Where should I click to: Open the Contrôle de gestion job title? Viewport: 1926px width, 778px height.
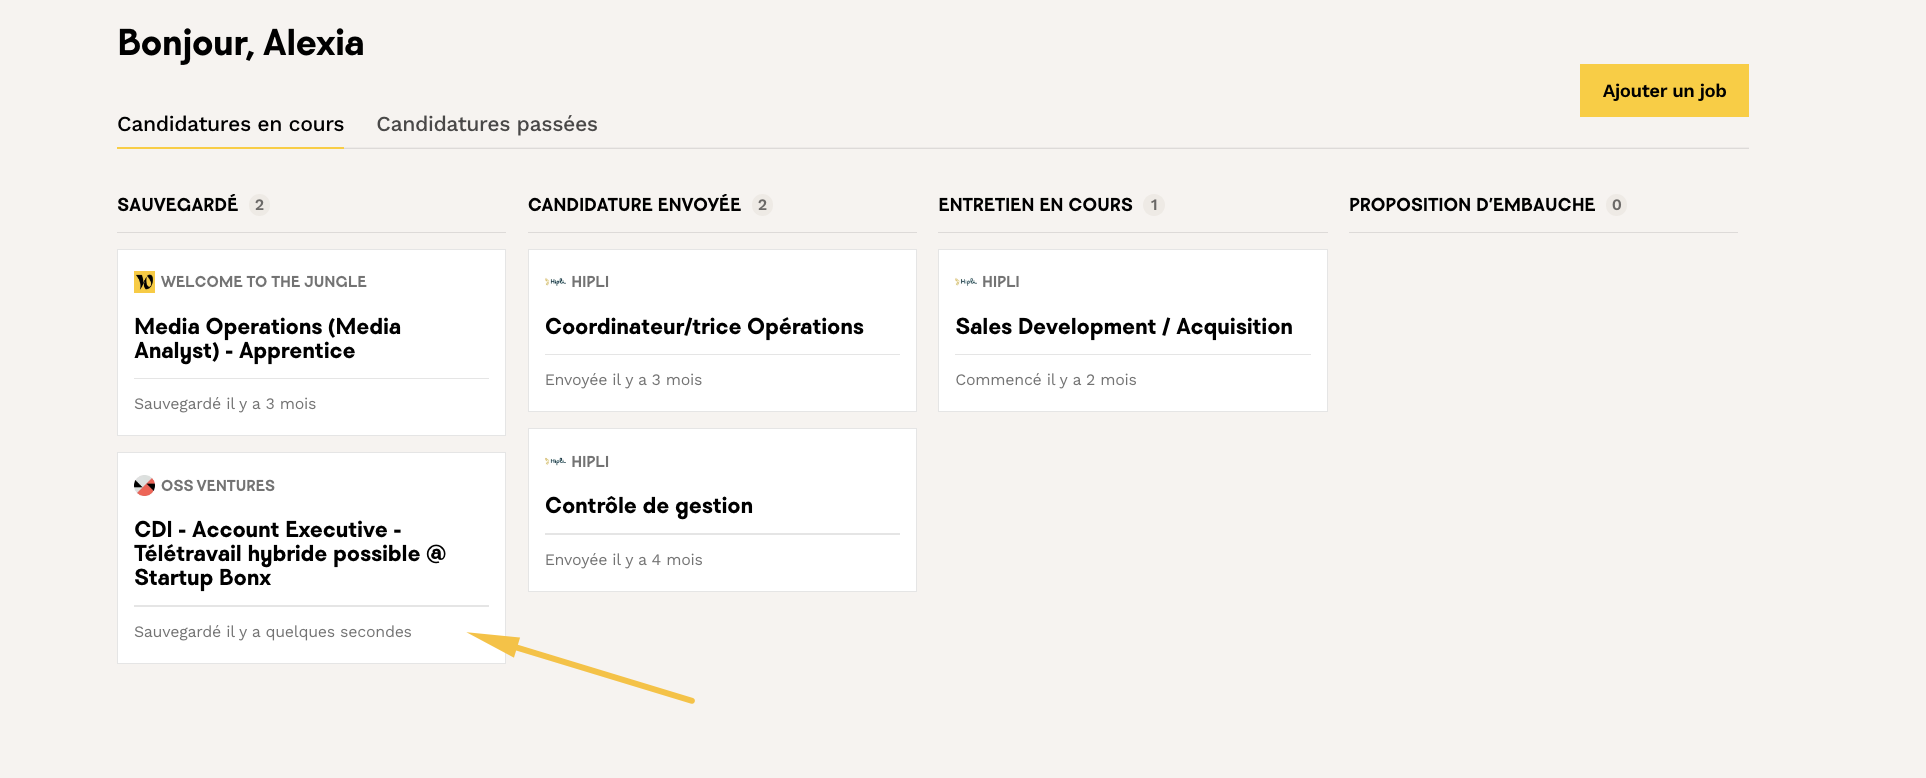coord(648,506)
